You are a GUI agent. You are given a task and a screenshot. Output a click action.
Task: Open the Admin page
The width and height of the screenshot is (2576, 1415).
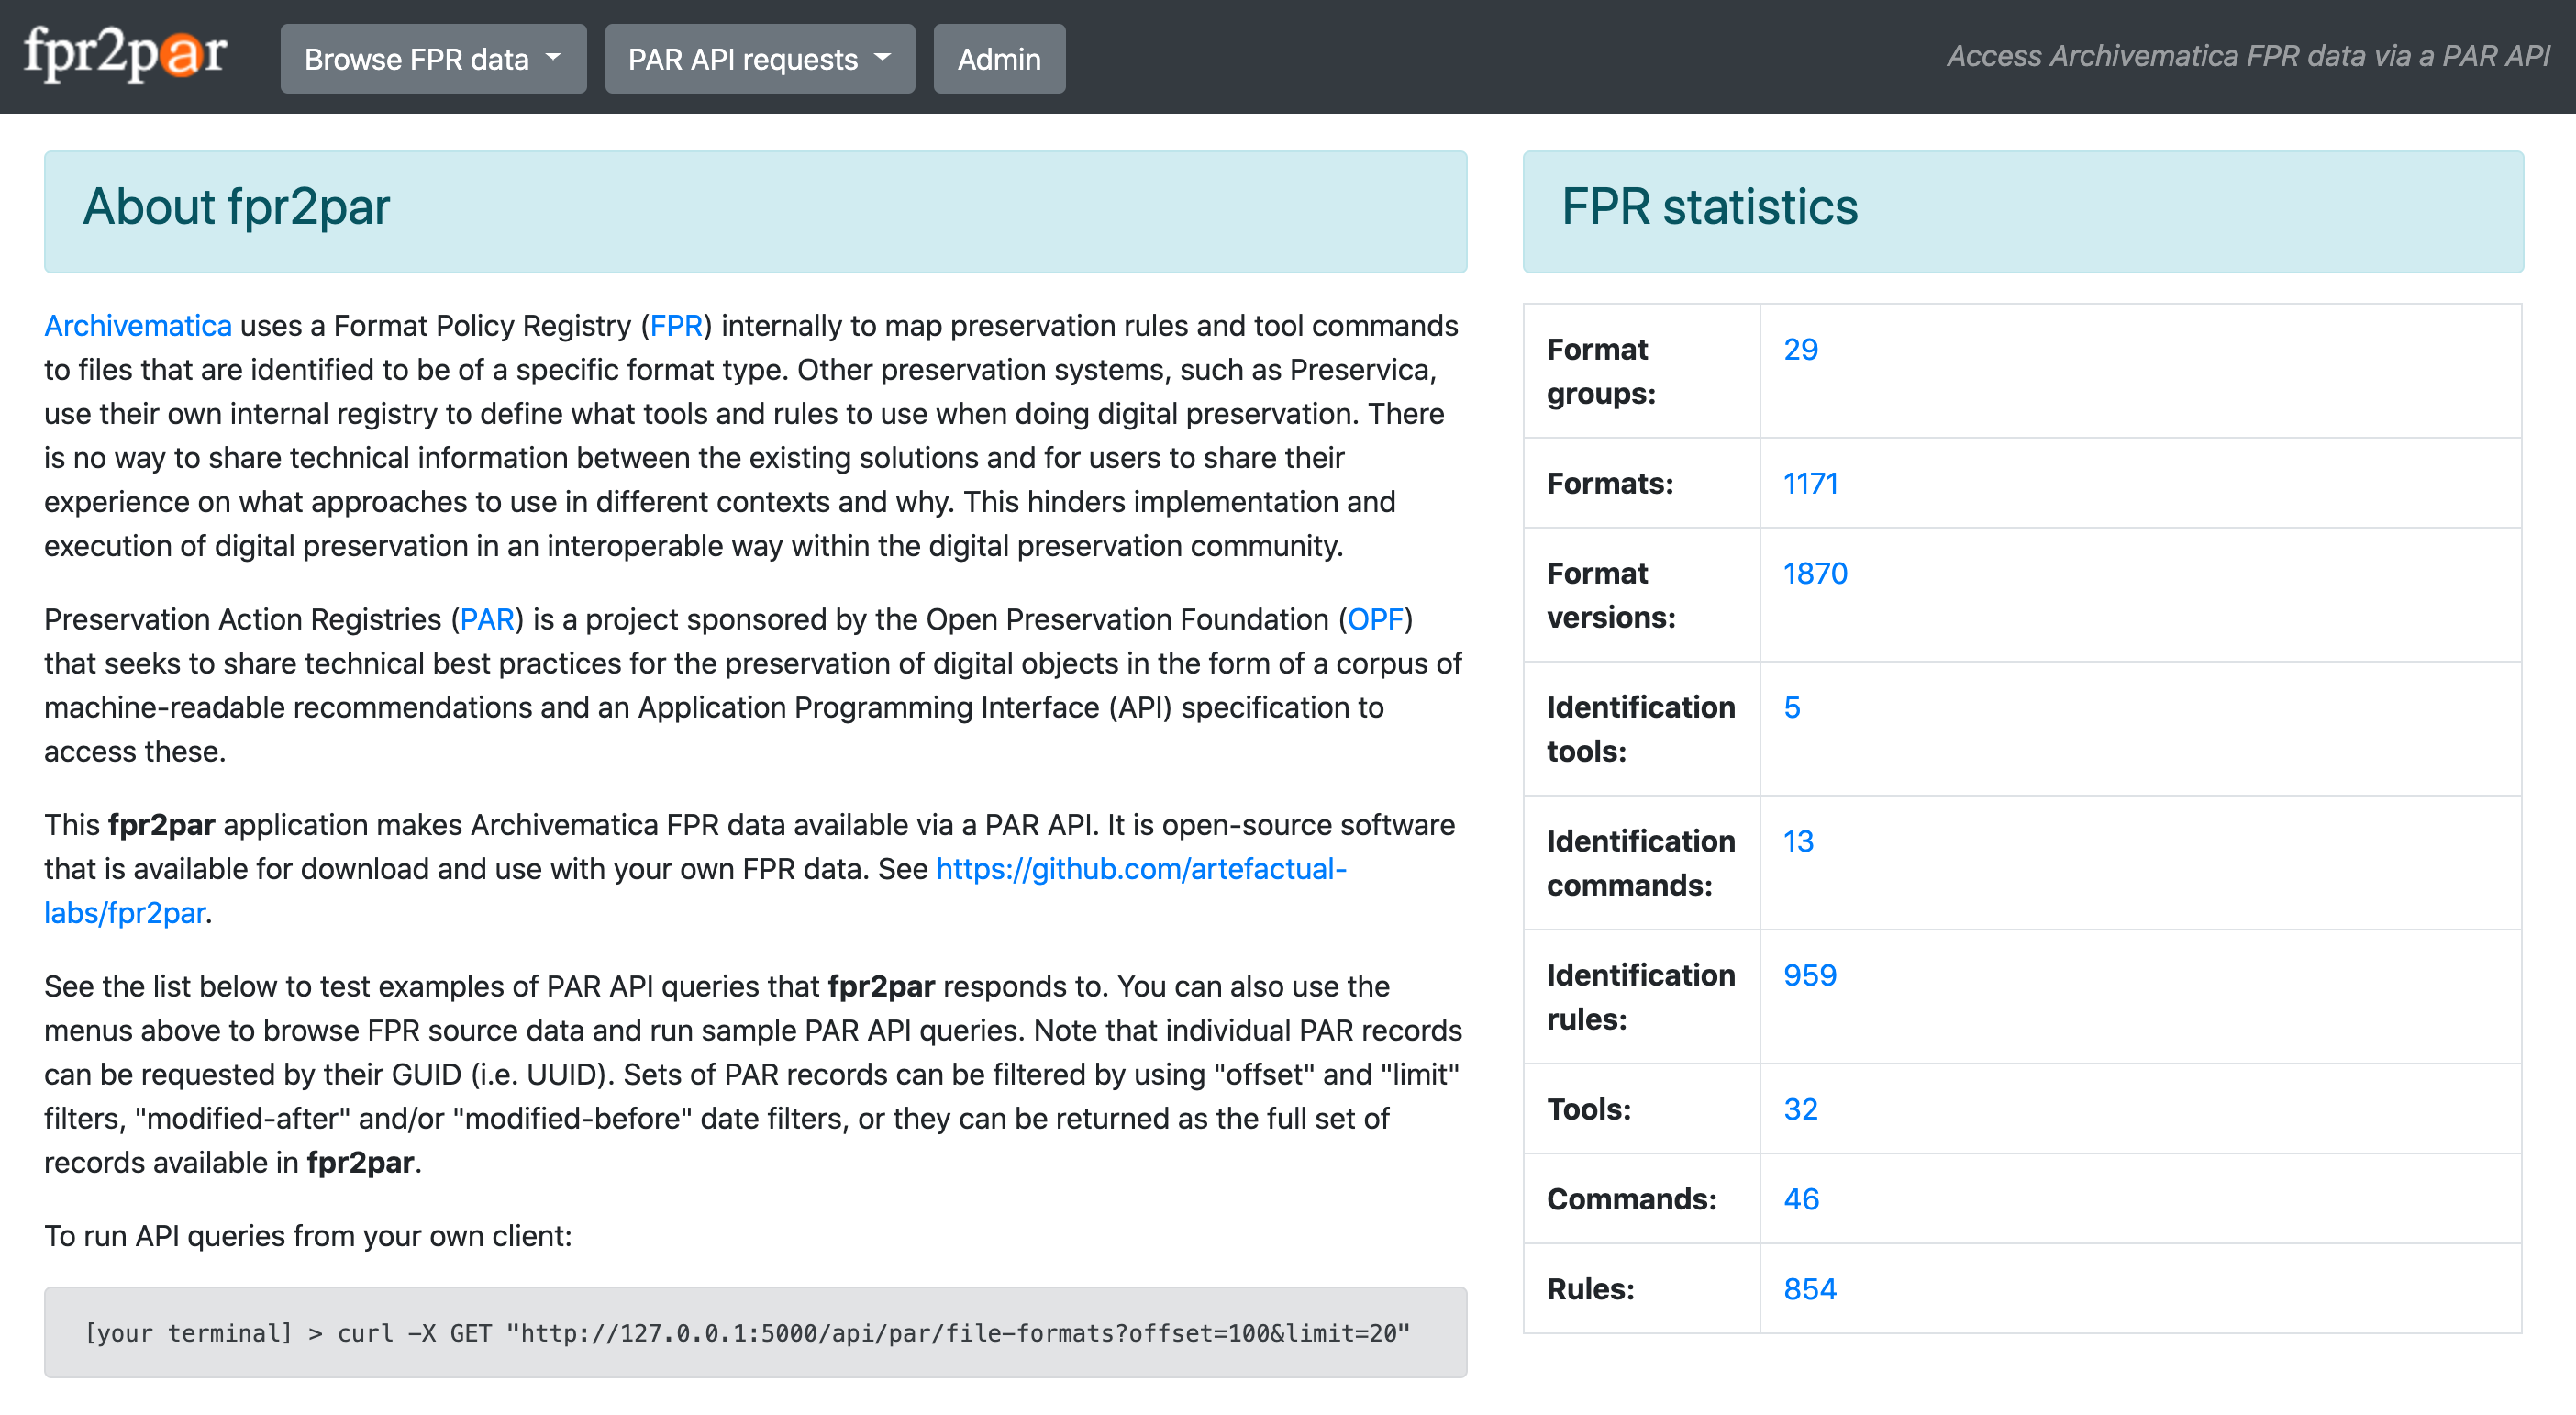(998, 59)
